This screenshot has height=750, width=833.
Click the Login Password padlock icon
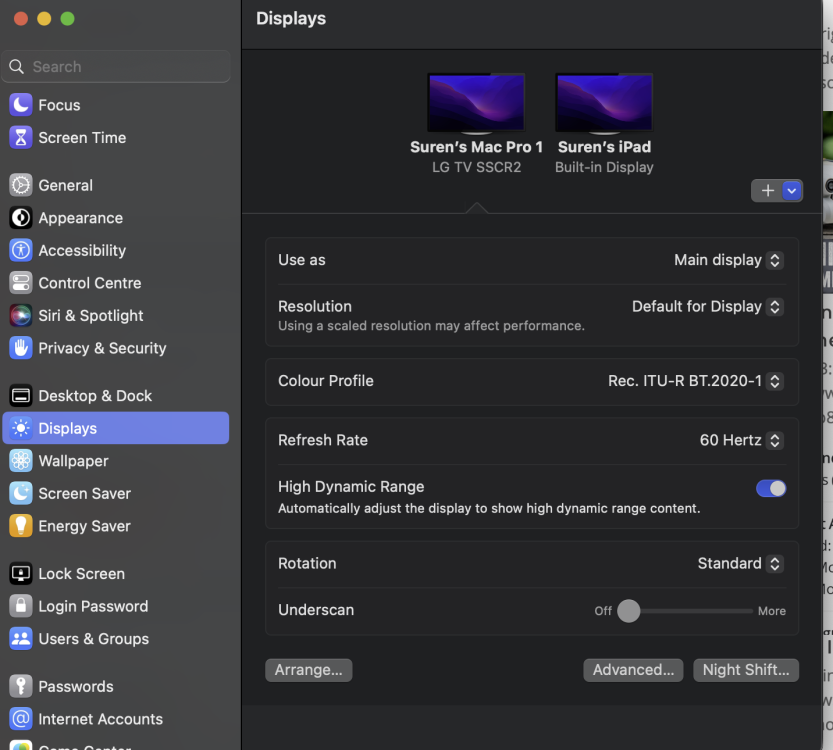coord(21,606)
